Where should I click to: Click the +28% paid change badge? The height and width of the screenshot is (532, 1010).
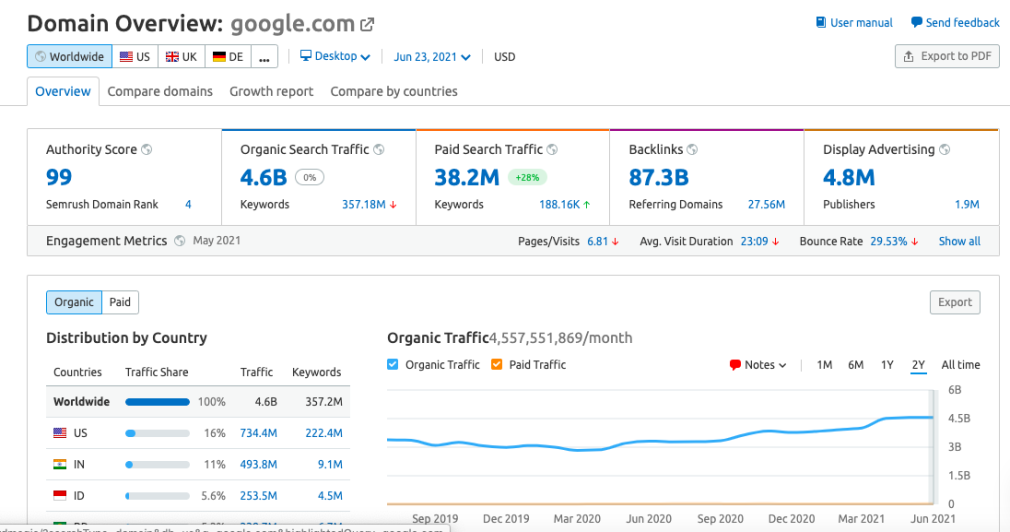click(x=528, y=178)
